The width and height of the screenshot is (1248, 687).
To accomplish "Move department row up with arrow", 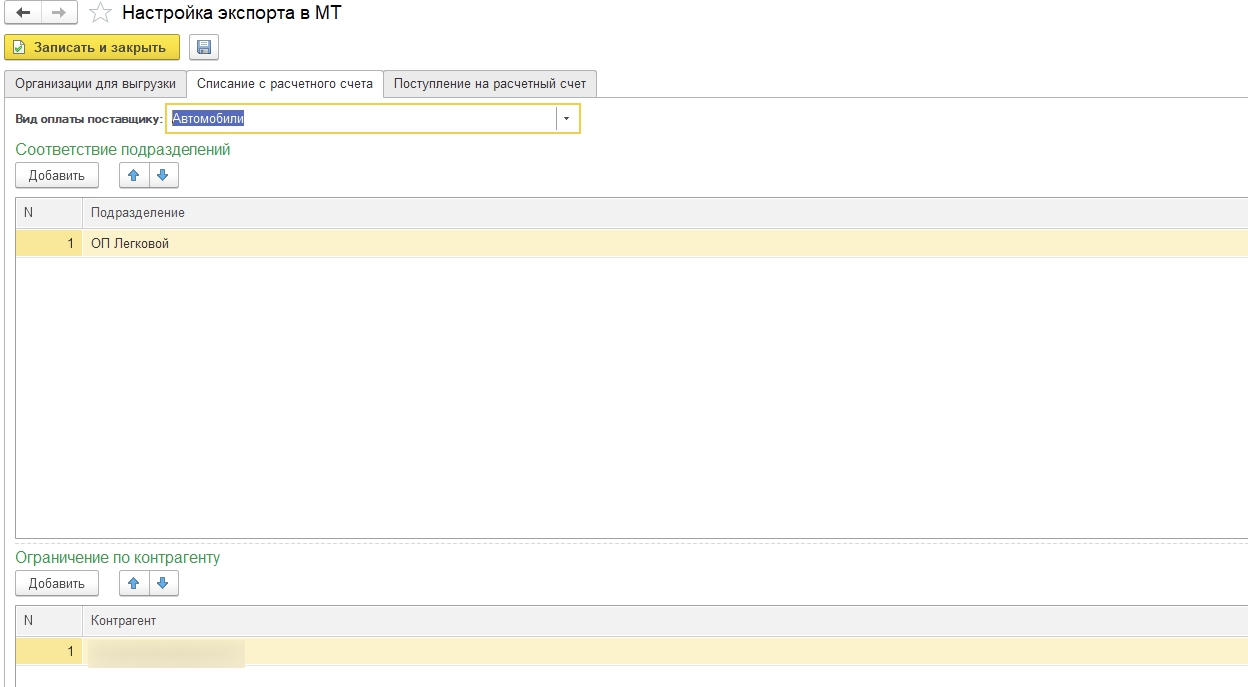I will tap(134, 175).
